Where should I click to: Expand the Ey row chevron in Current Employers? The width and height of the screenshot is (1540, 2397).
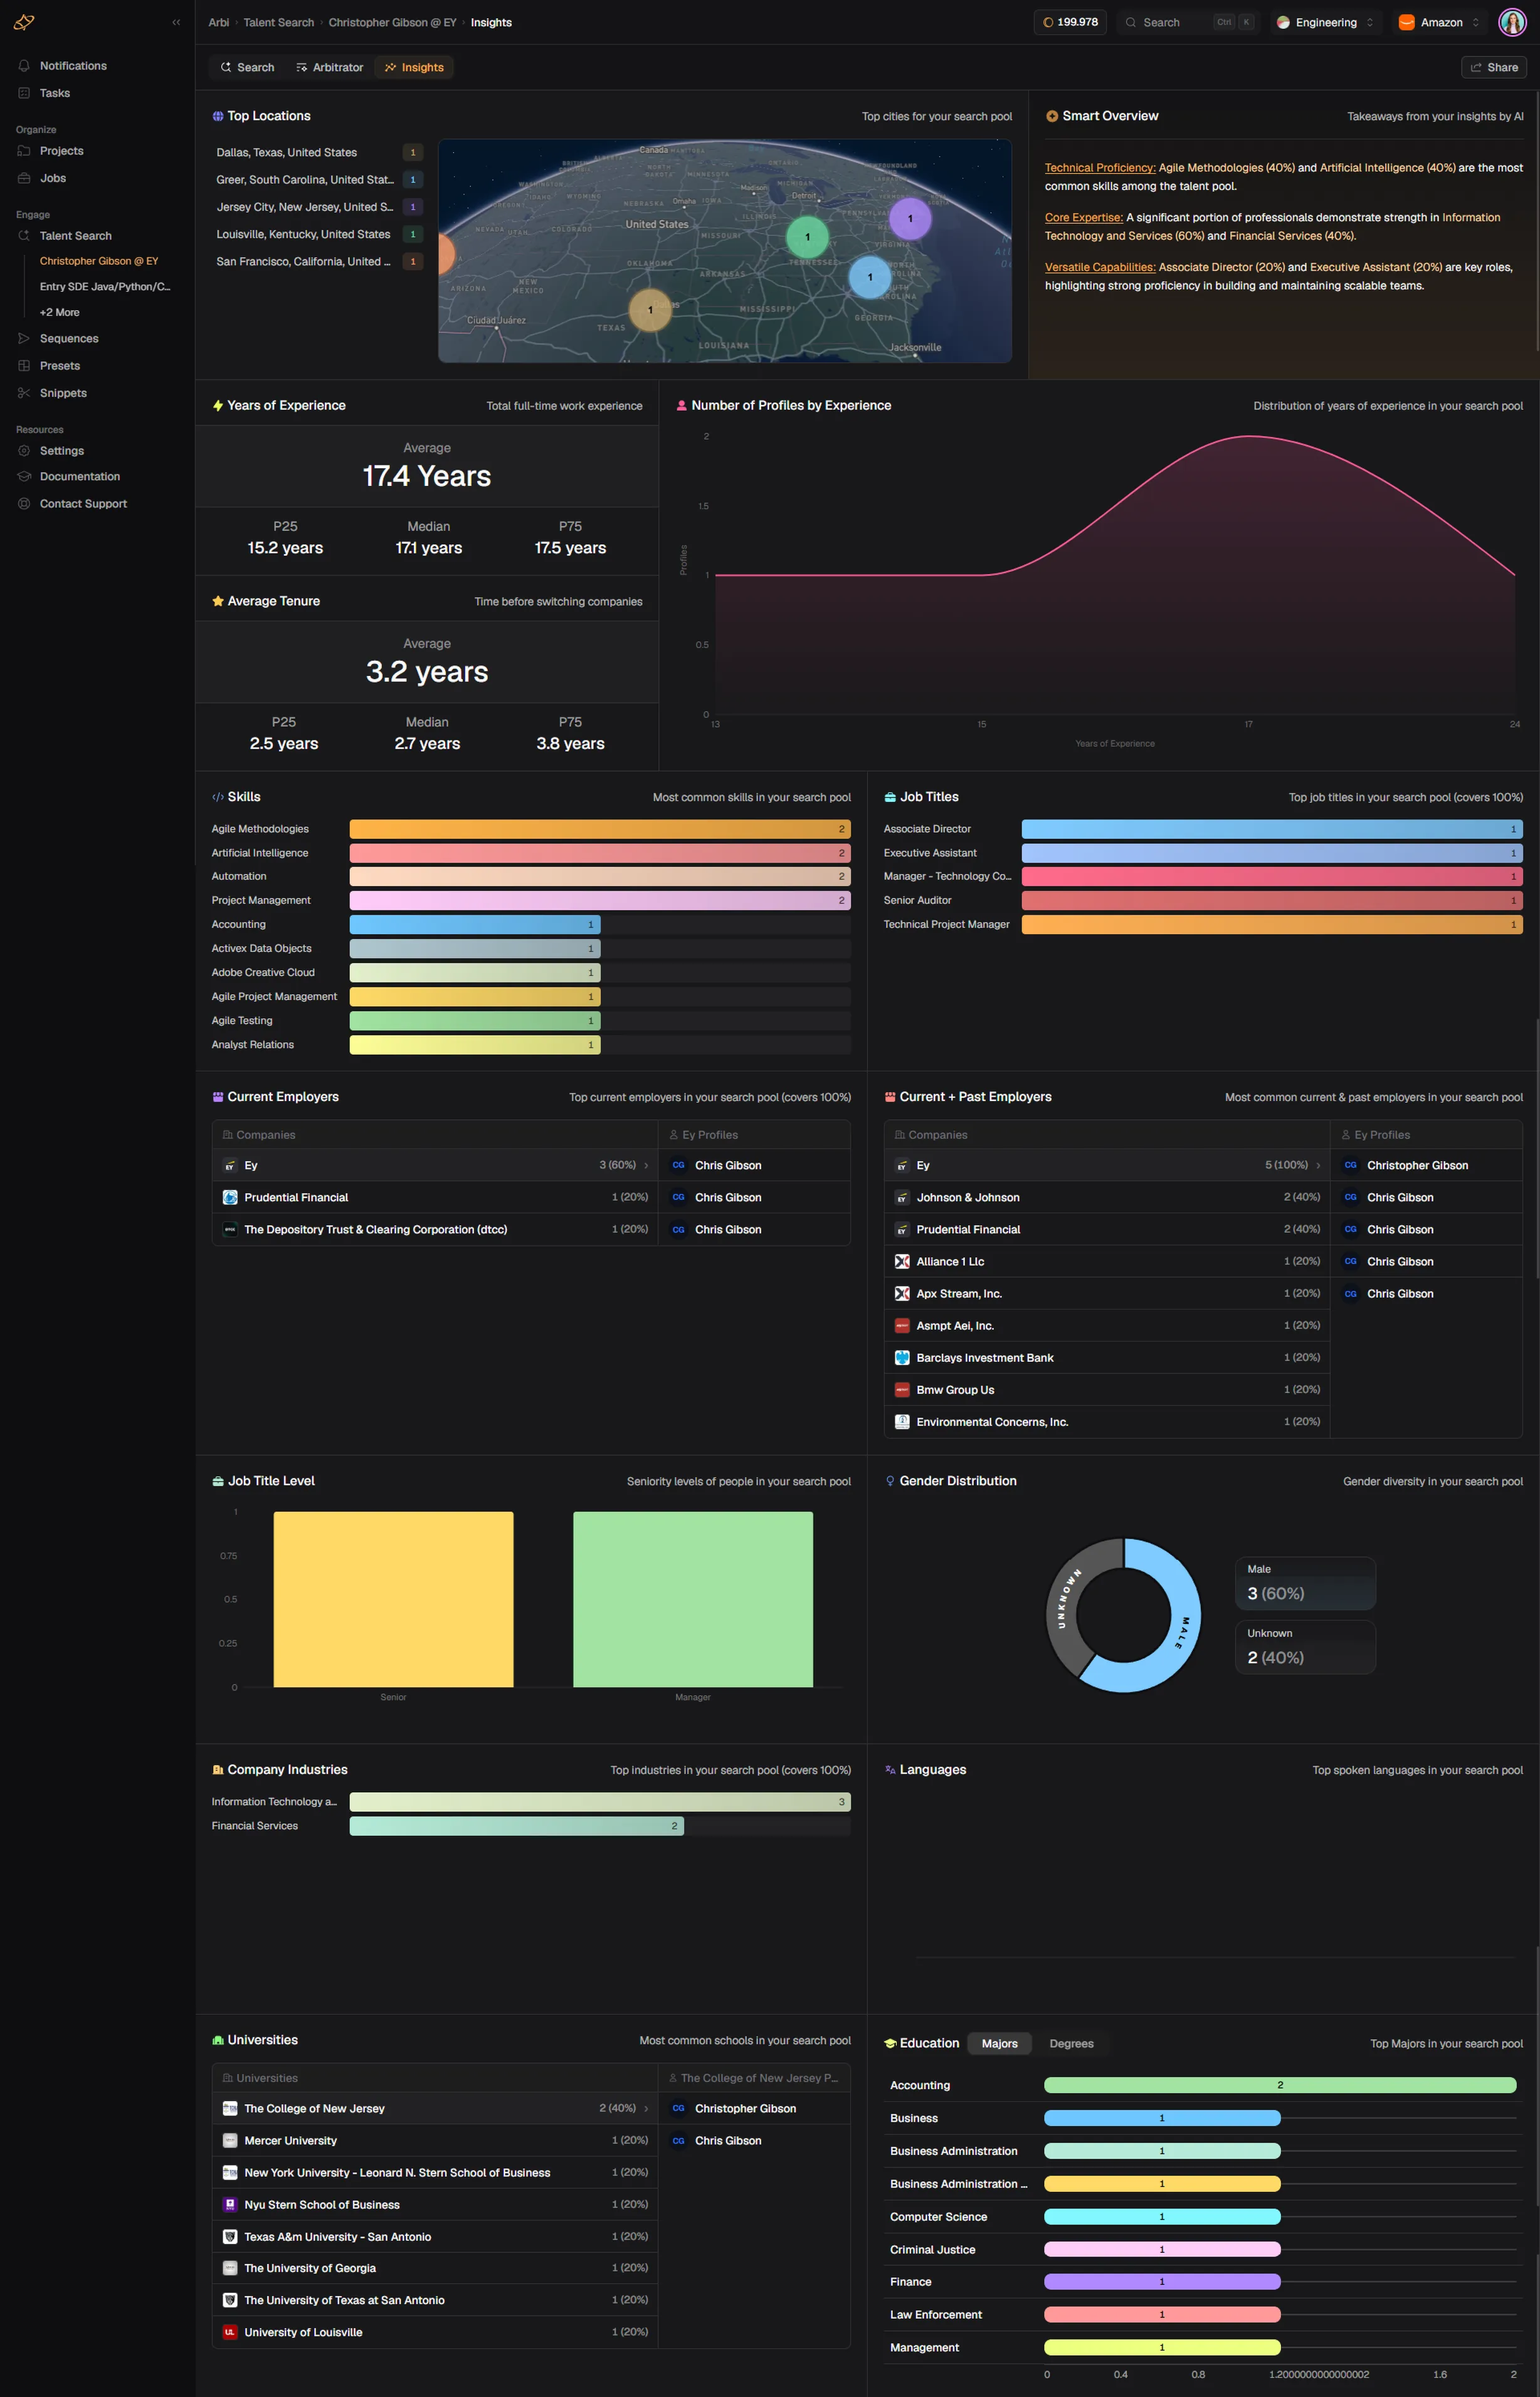(646, 1165)
